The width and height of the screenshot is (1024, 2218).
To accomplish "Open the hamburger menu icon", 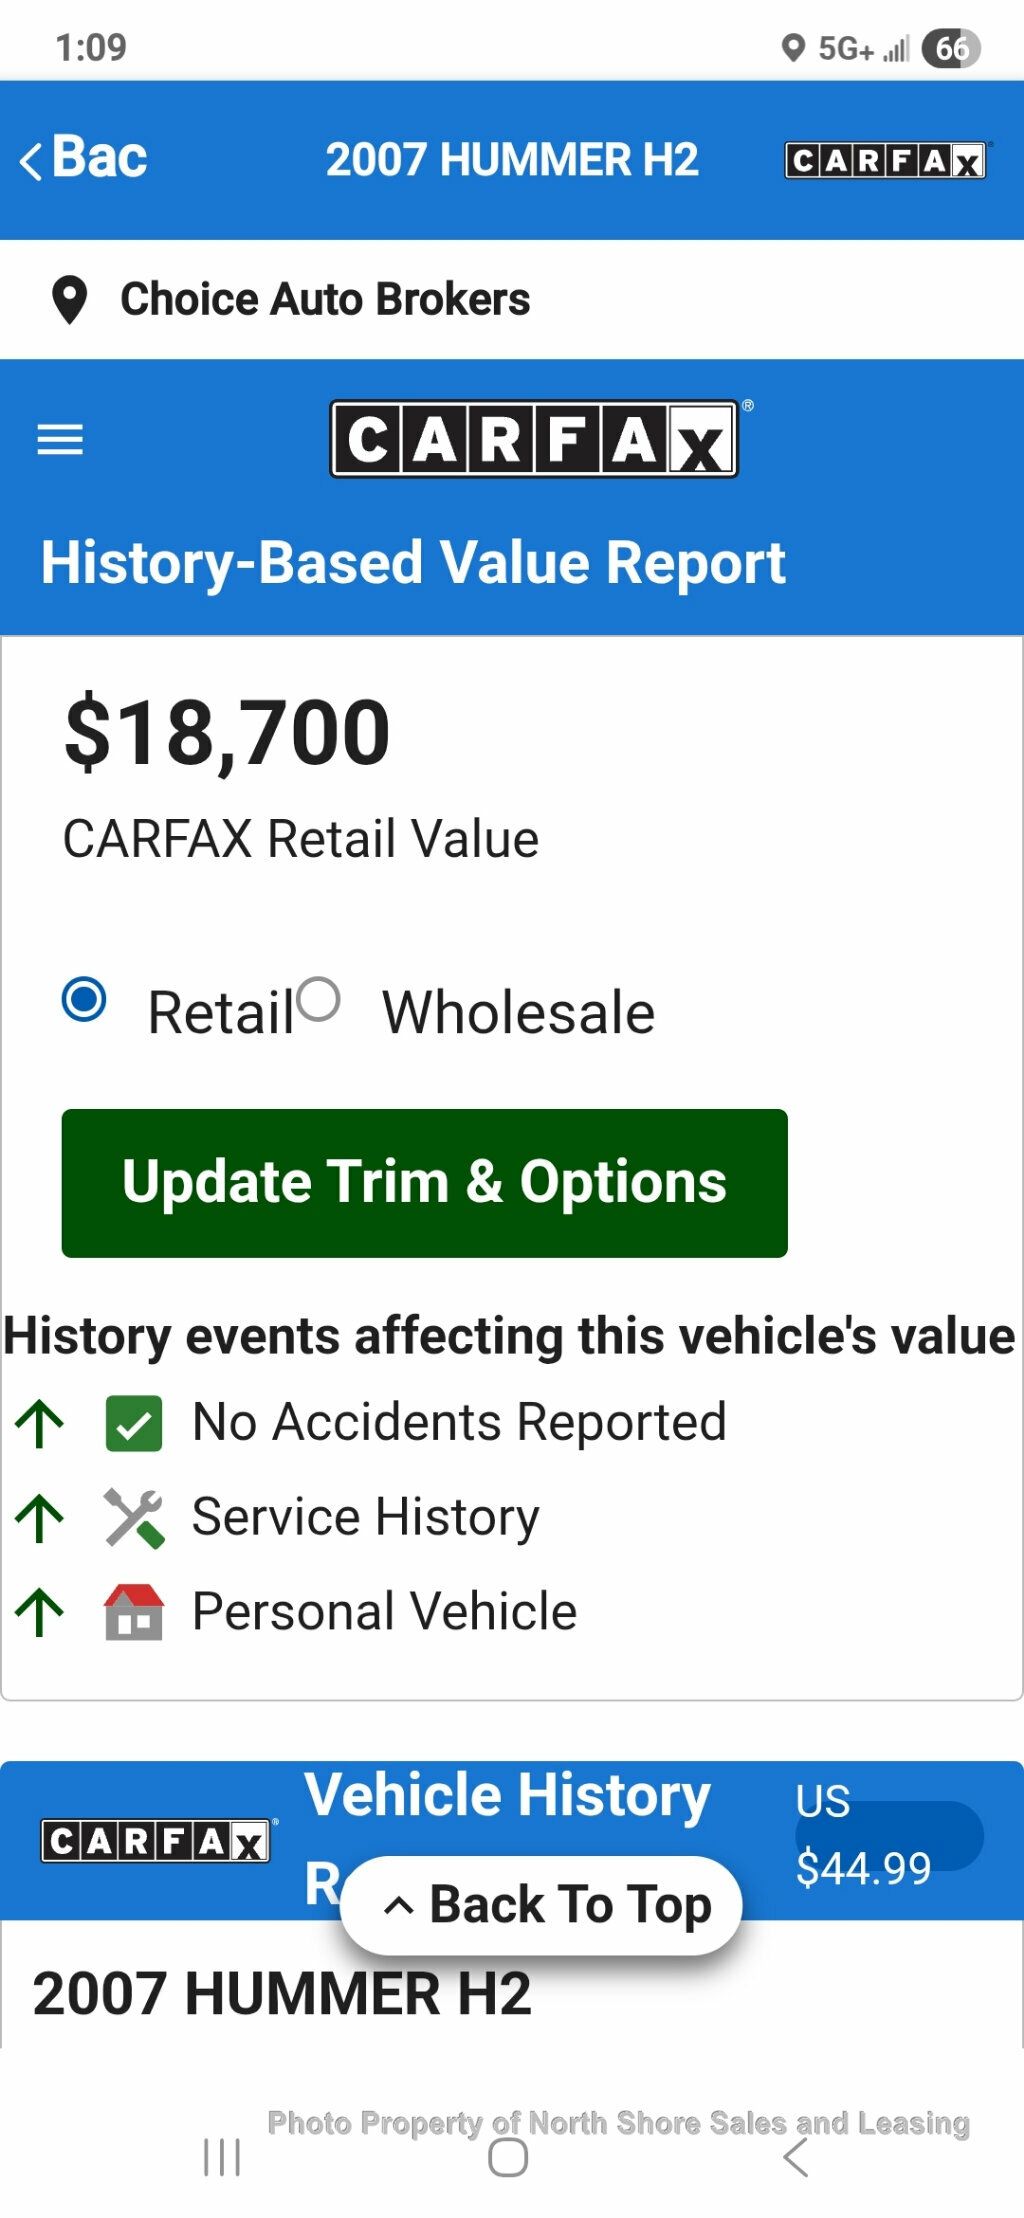I will 60,439.
